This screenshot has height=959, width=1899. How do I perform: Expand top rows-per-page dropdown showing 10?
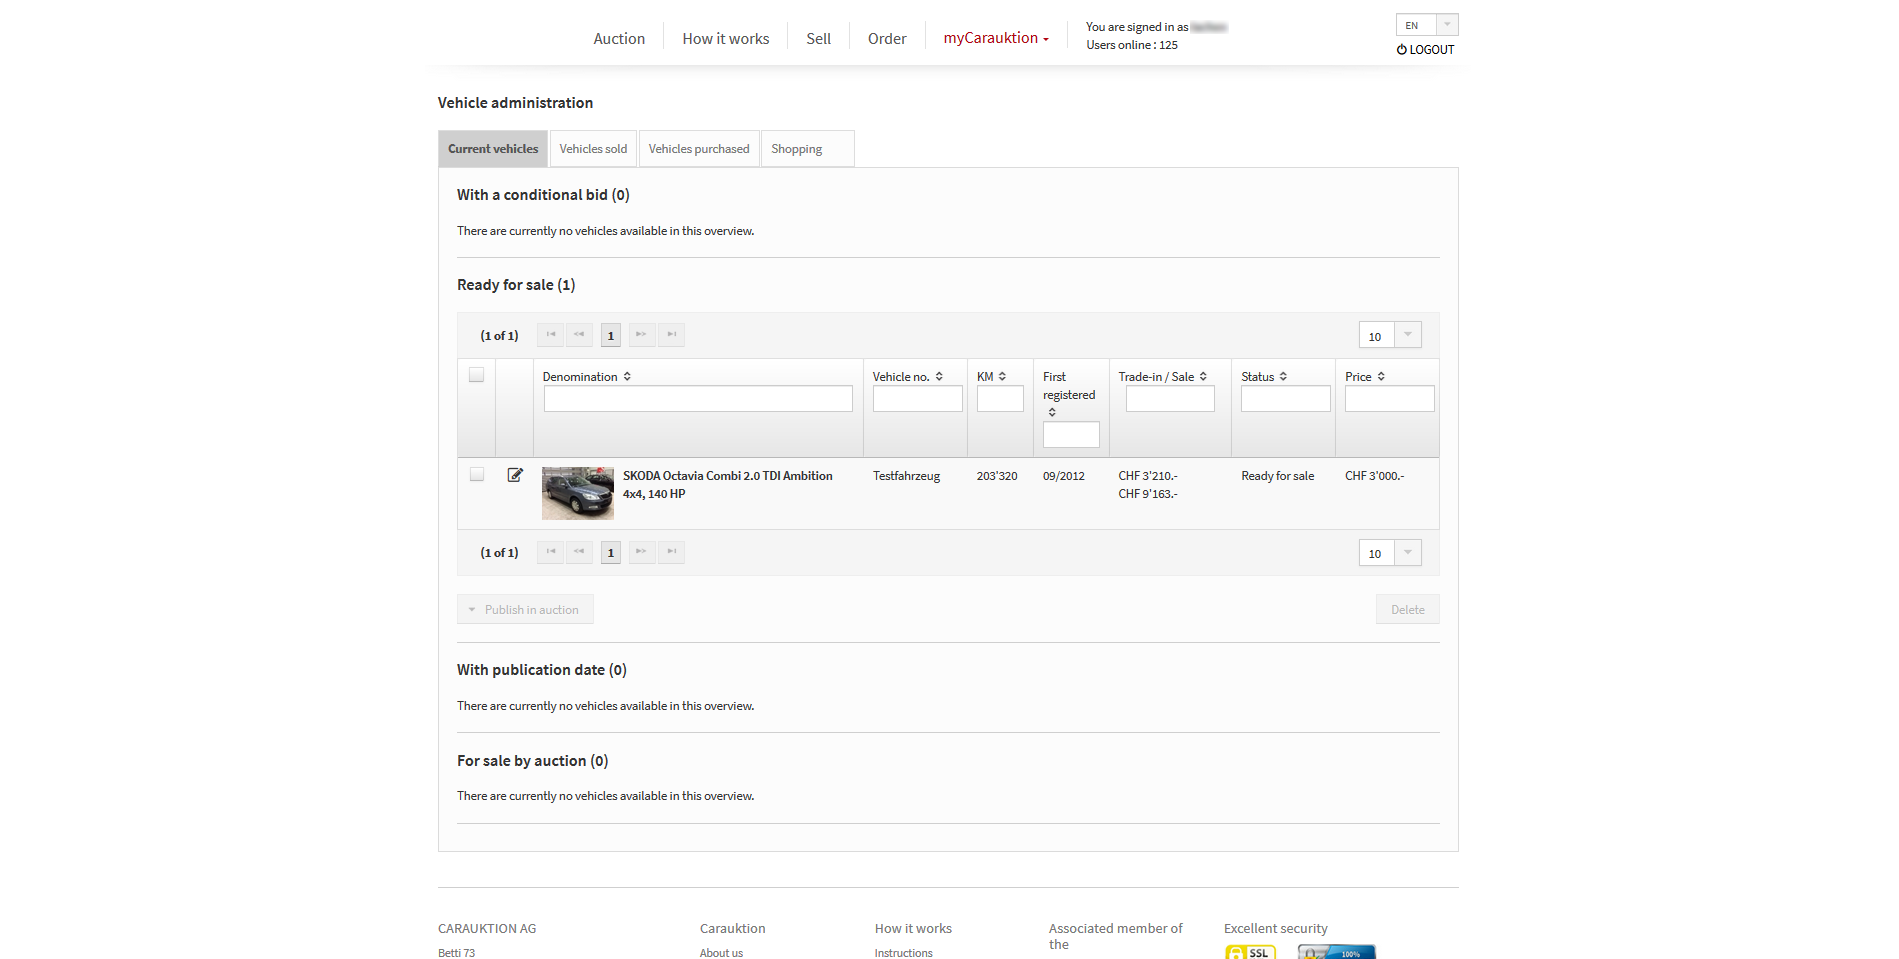point(1407,335)
